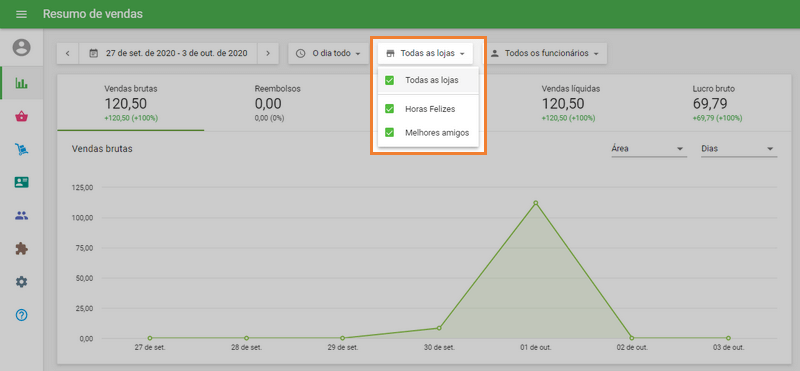800x371 pixels.
Task: Select the Vendas líquidas summary tab
Action: pos(570,104)
